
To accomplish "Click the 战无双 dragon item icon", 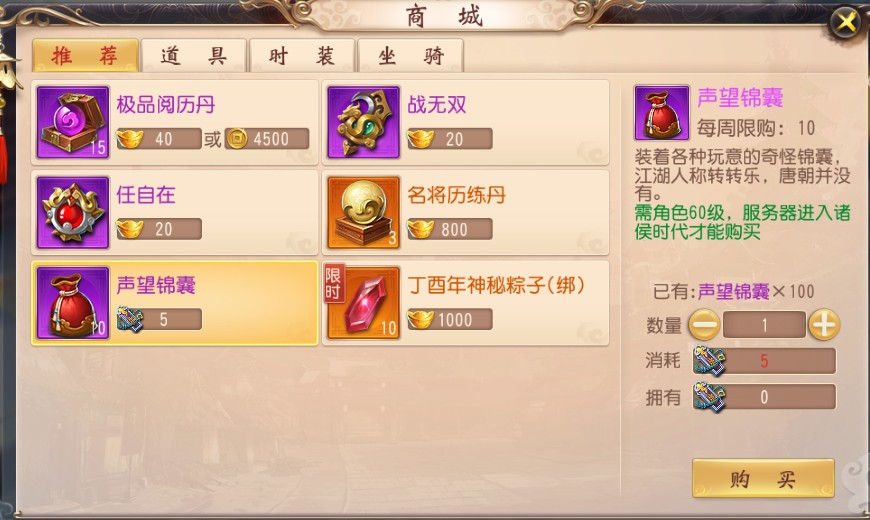I will [363, 122].
